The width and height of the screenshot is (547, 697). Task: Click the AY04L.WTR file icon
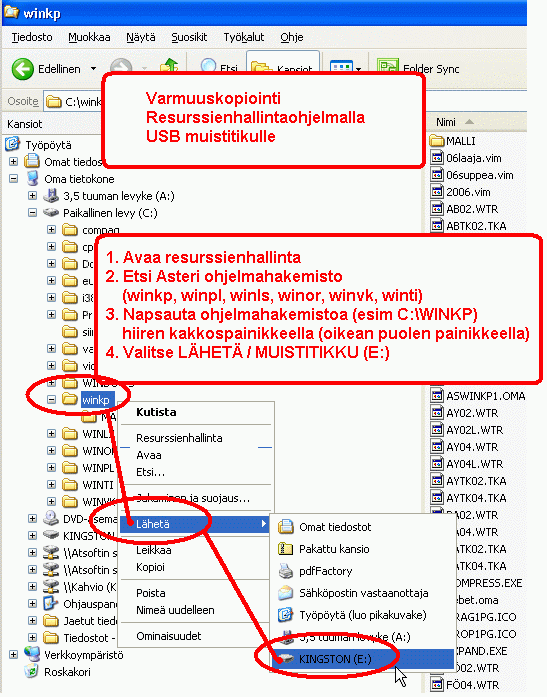pos(437,464)
